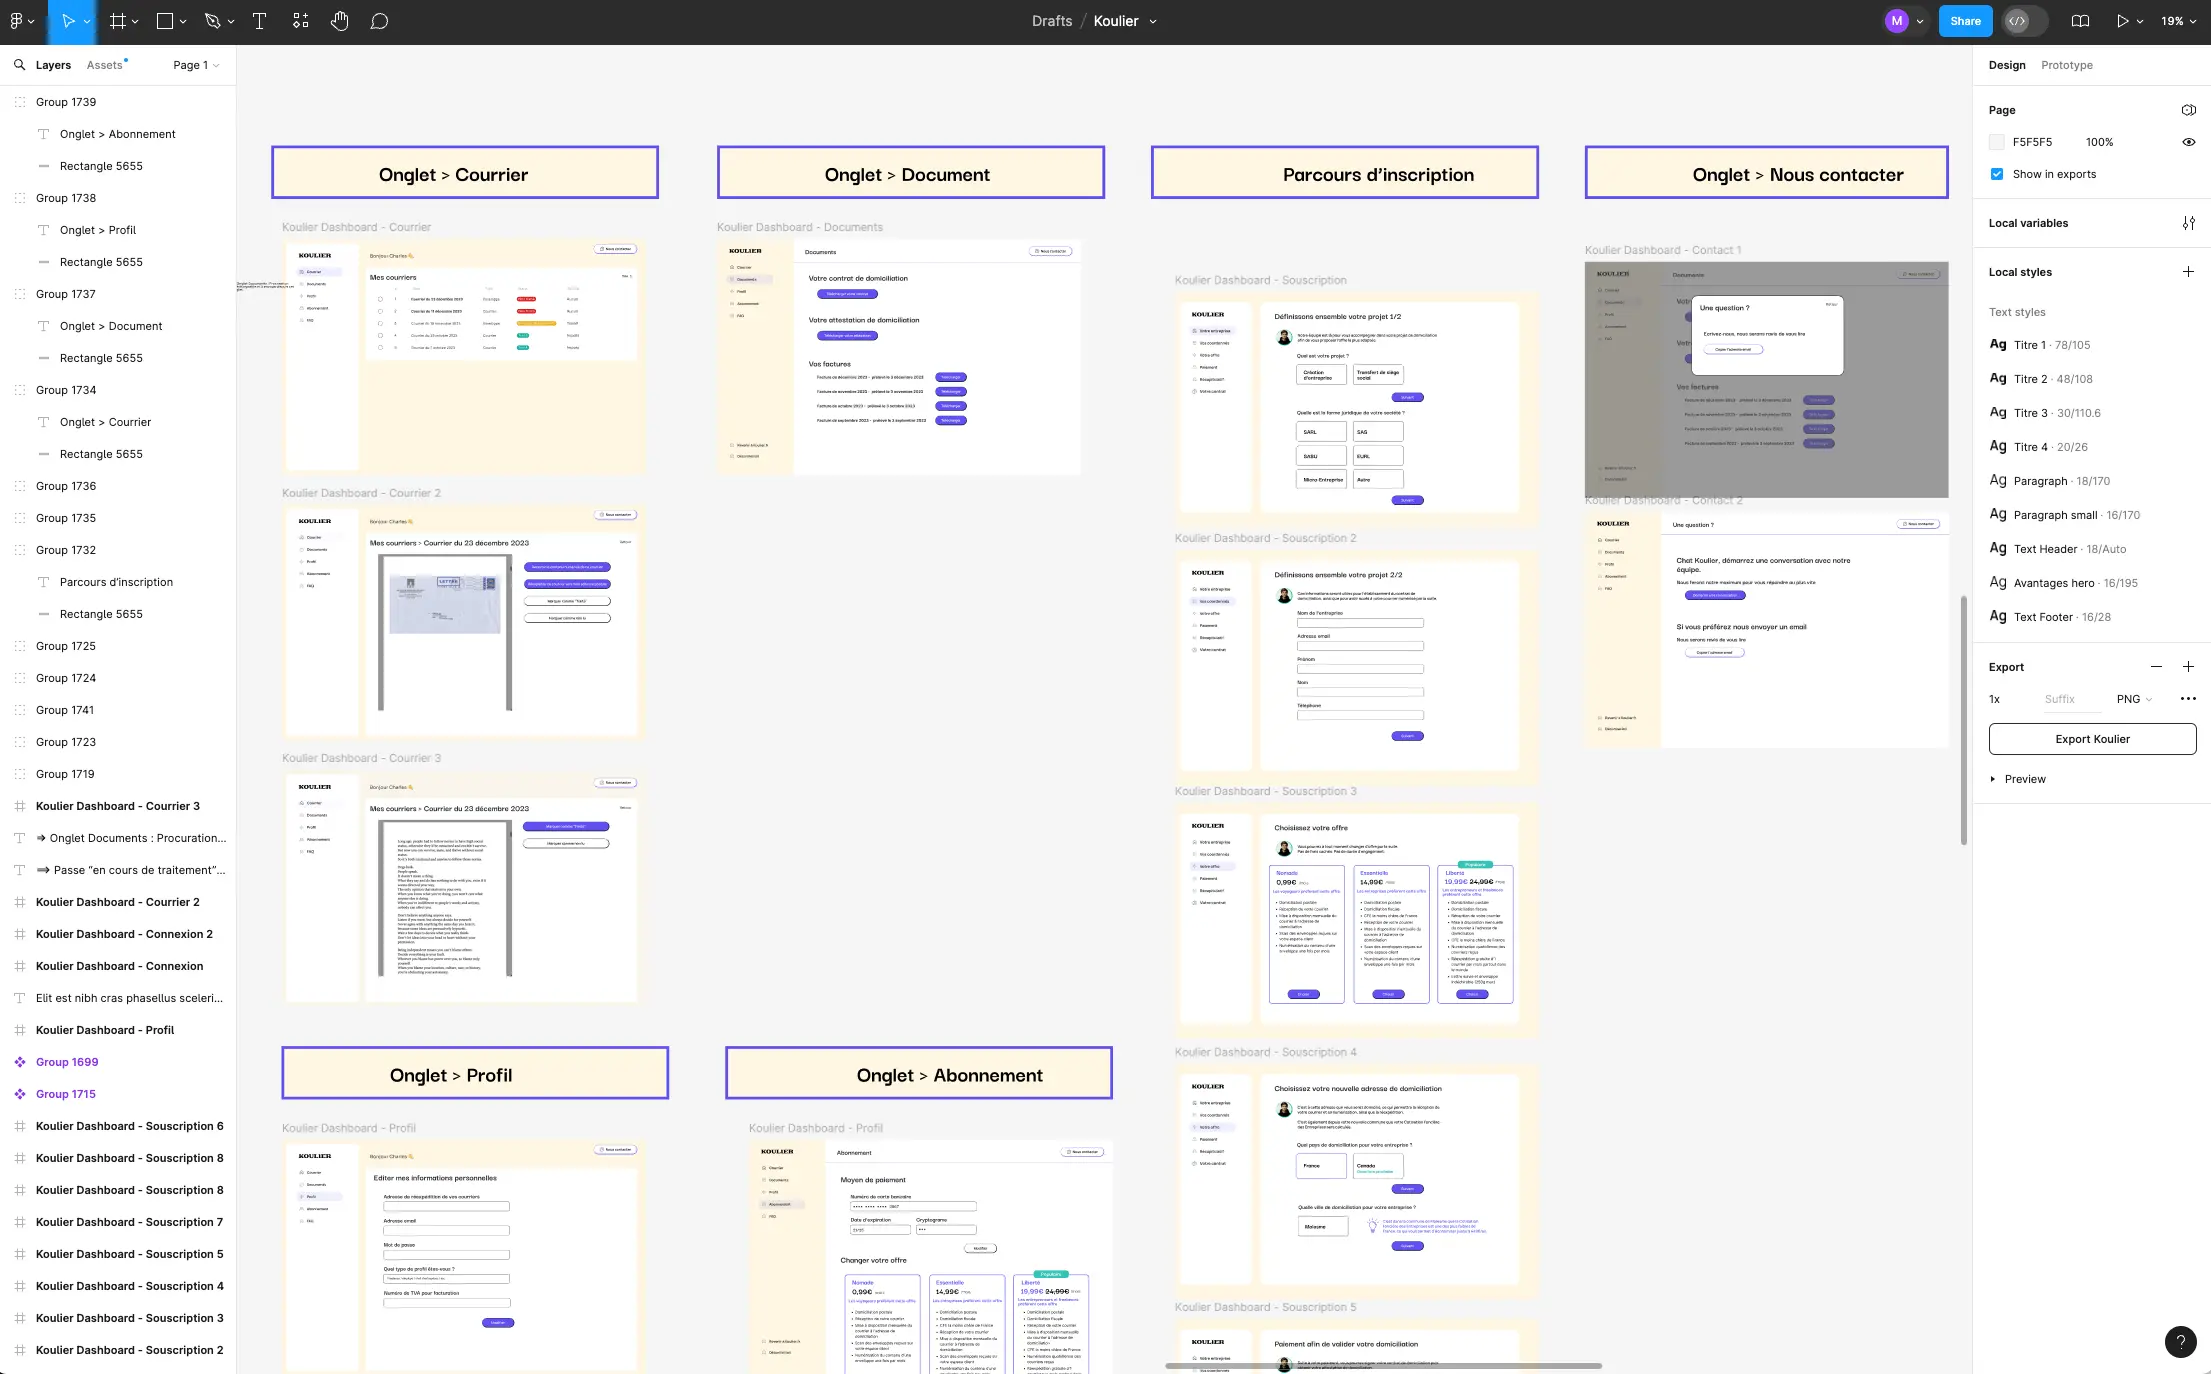Open export settings three-dot menu
The width and height of the screenshot is (2211, 1374).
coord(2188,699)
